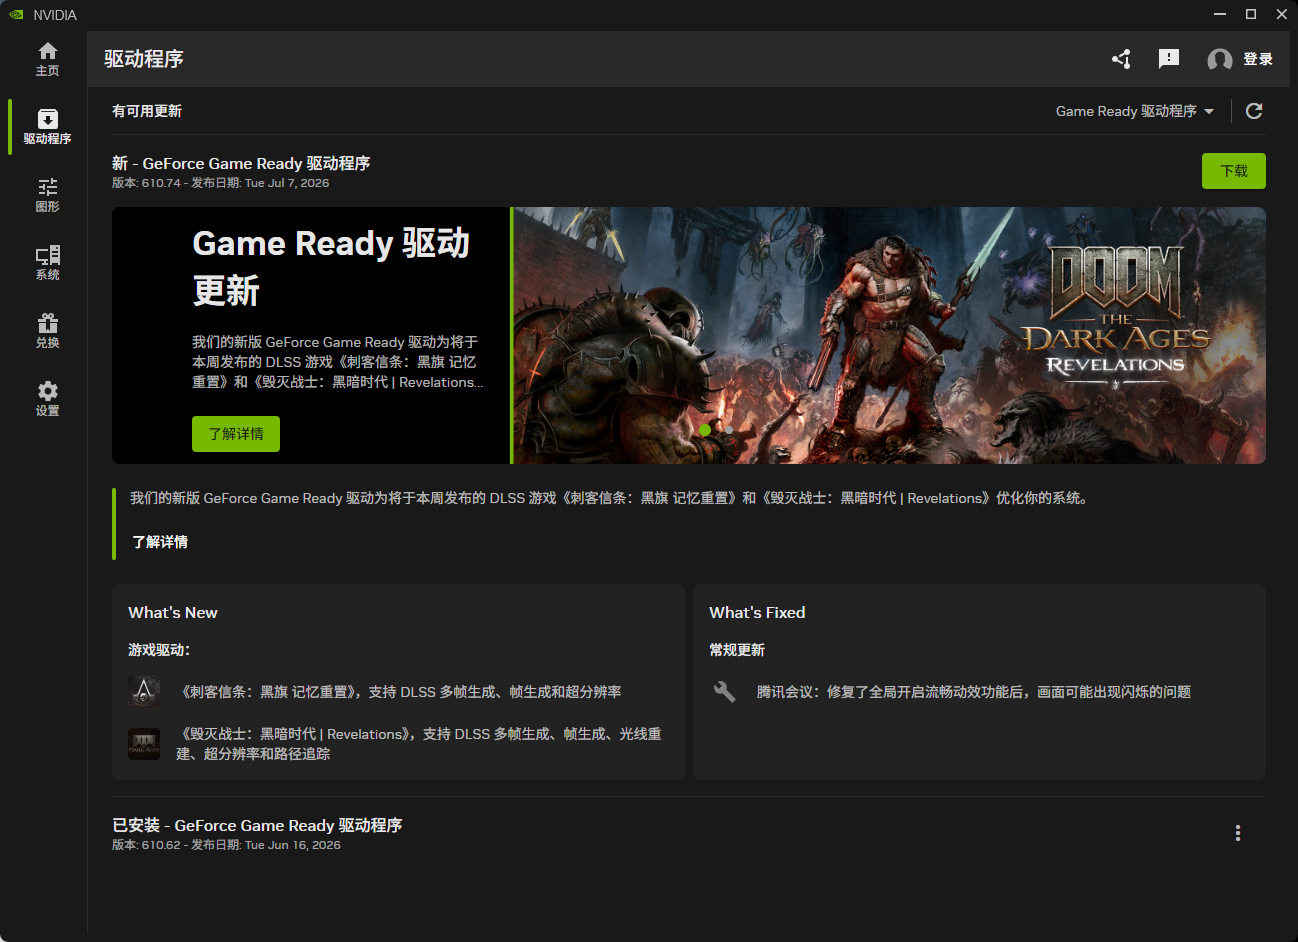Click the 游戏驱动: subheading
The height and width of the screenshot is (942, 1298).
point(159,650)
